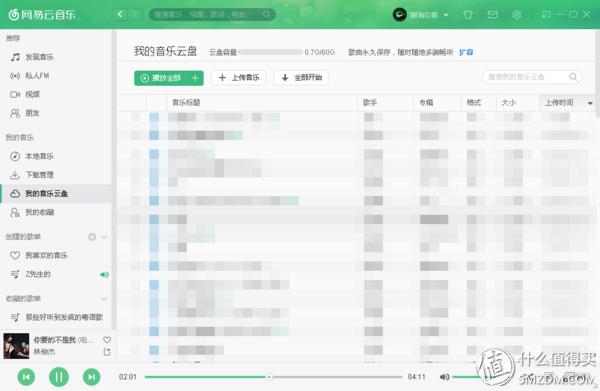Click the song progress slider
The width and height of the screenshot is (600, 391).
273,377
